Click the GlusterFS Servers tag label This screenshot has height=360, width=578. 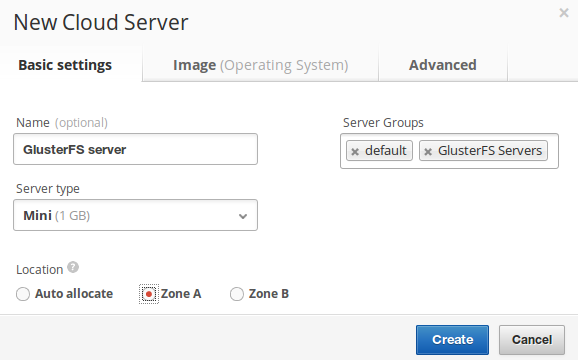pos(490,151)
